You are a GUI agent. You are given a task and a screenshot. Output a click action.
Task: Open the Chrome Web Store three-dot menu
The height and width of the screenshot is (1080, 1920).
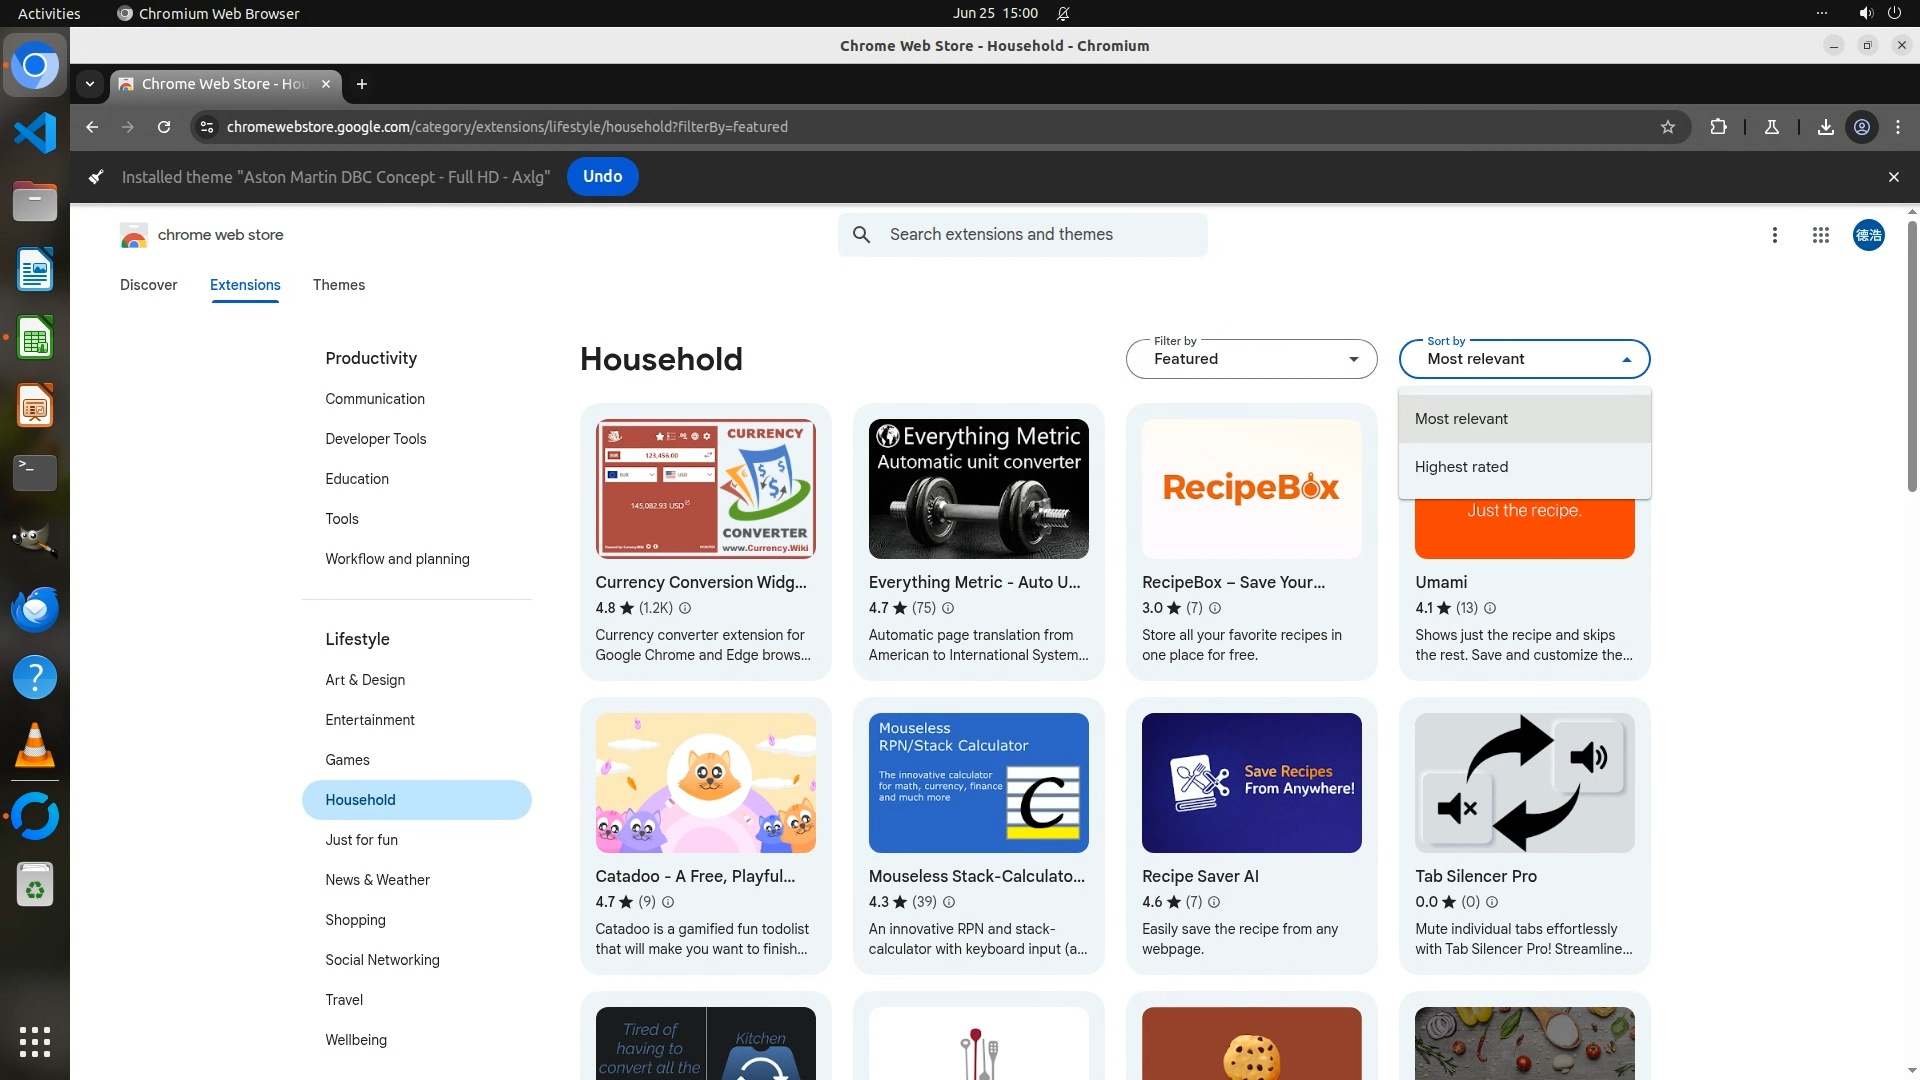pos(1774,235)
